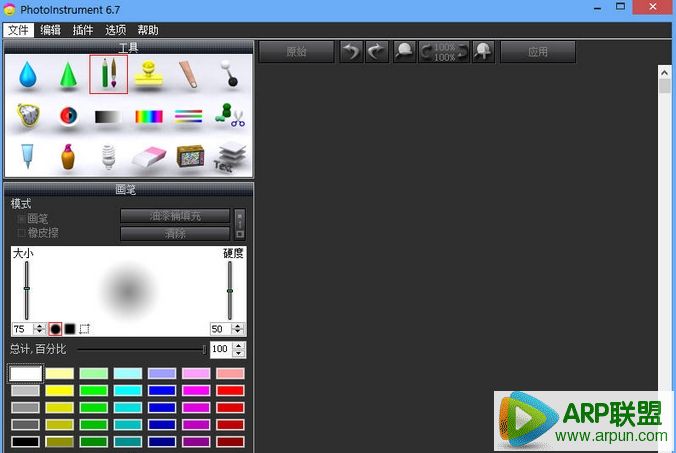Select the pushpin and scissors cut tool

click(230, 115)
